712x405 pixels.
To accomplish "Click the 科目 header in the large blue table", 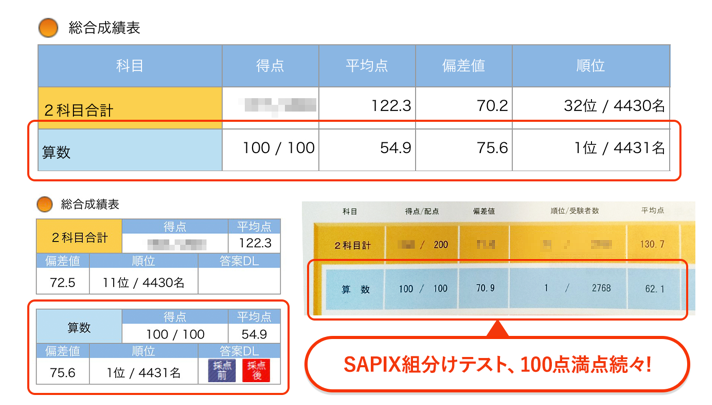I will (x=130, y=66).
